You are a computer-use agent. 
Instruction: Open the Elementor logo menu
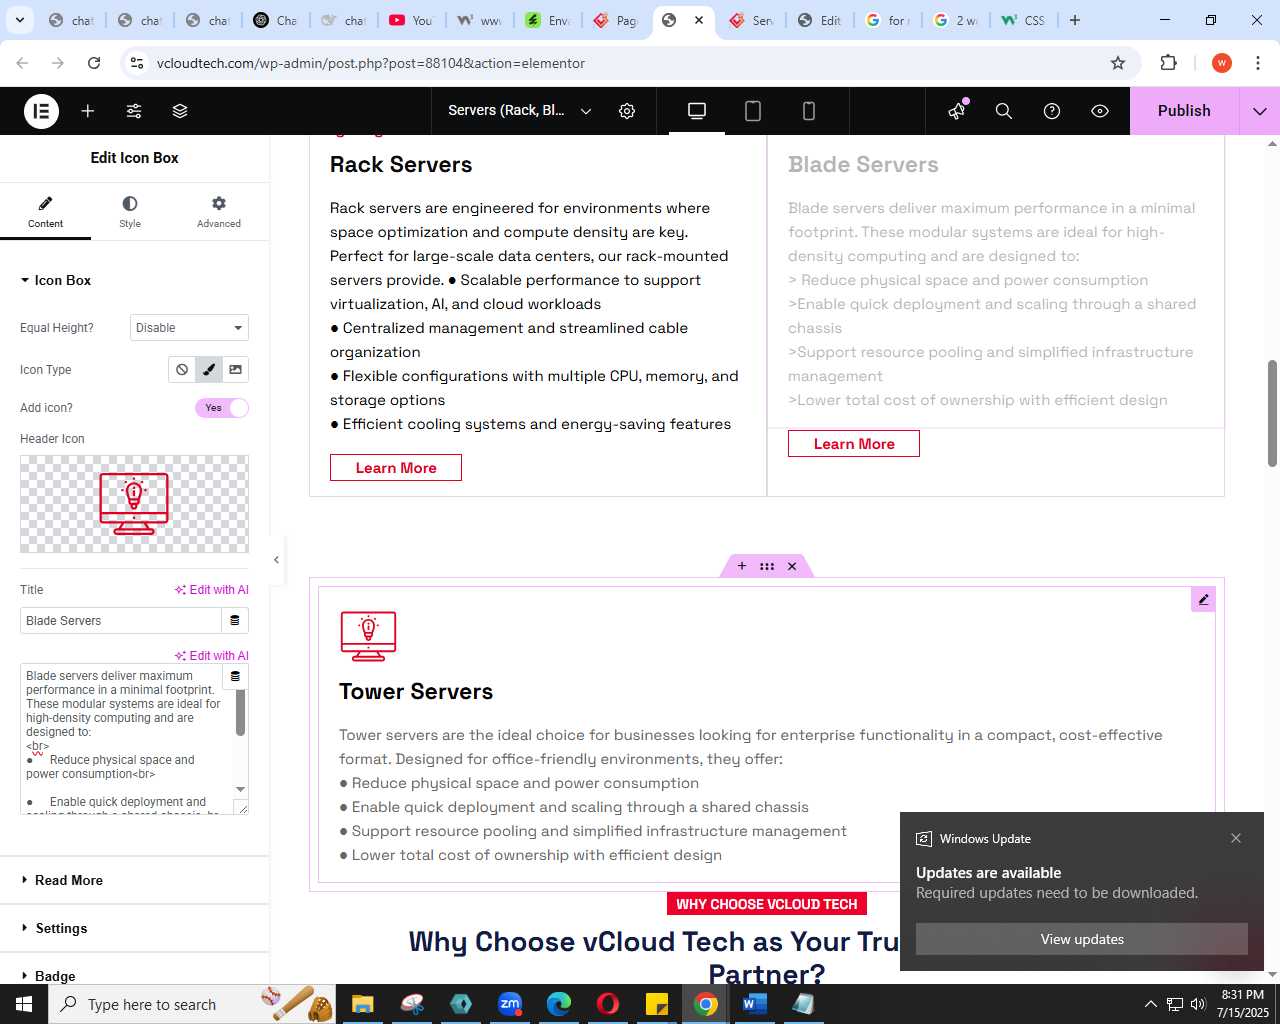(42, 111)
